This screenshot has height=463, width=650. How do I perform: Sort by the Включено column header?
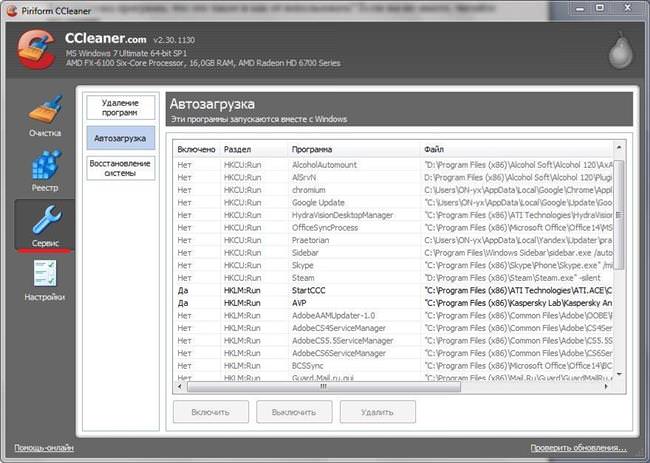coord(196,150)
